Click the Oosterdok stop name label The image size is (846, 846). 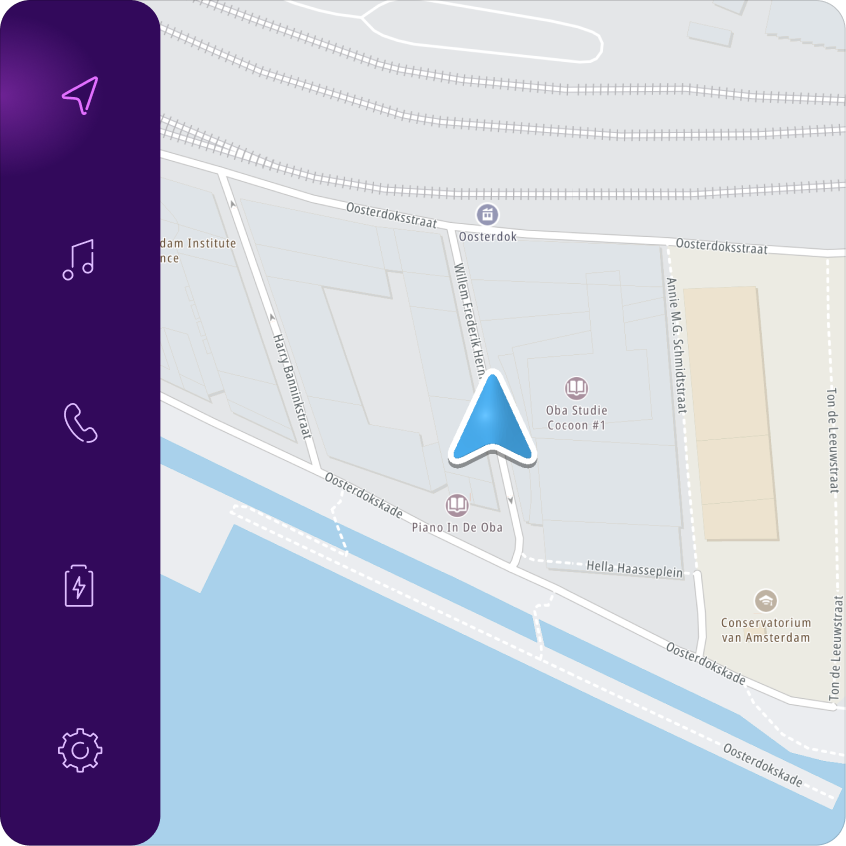point(488,236)
